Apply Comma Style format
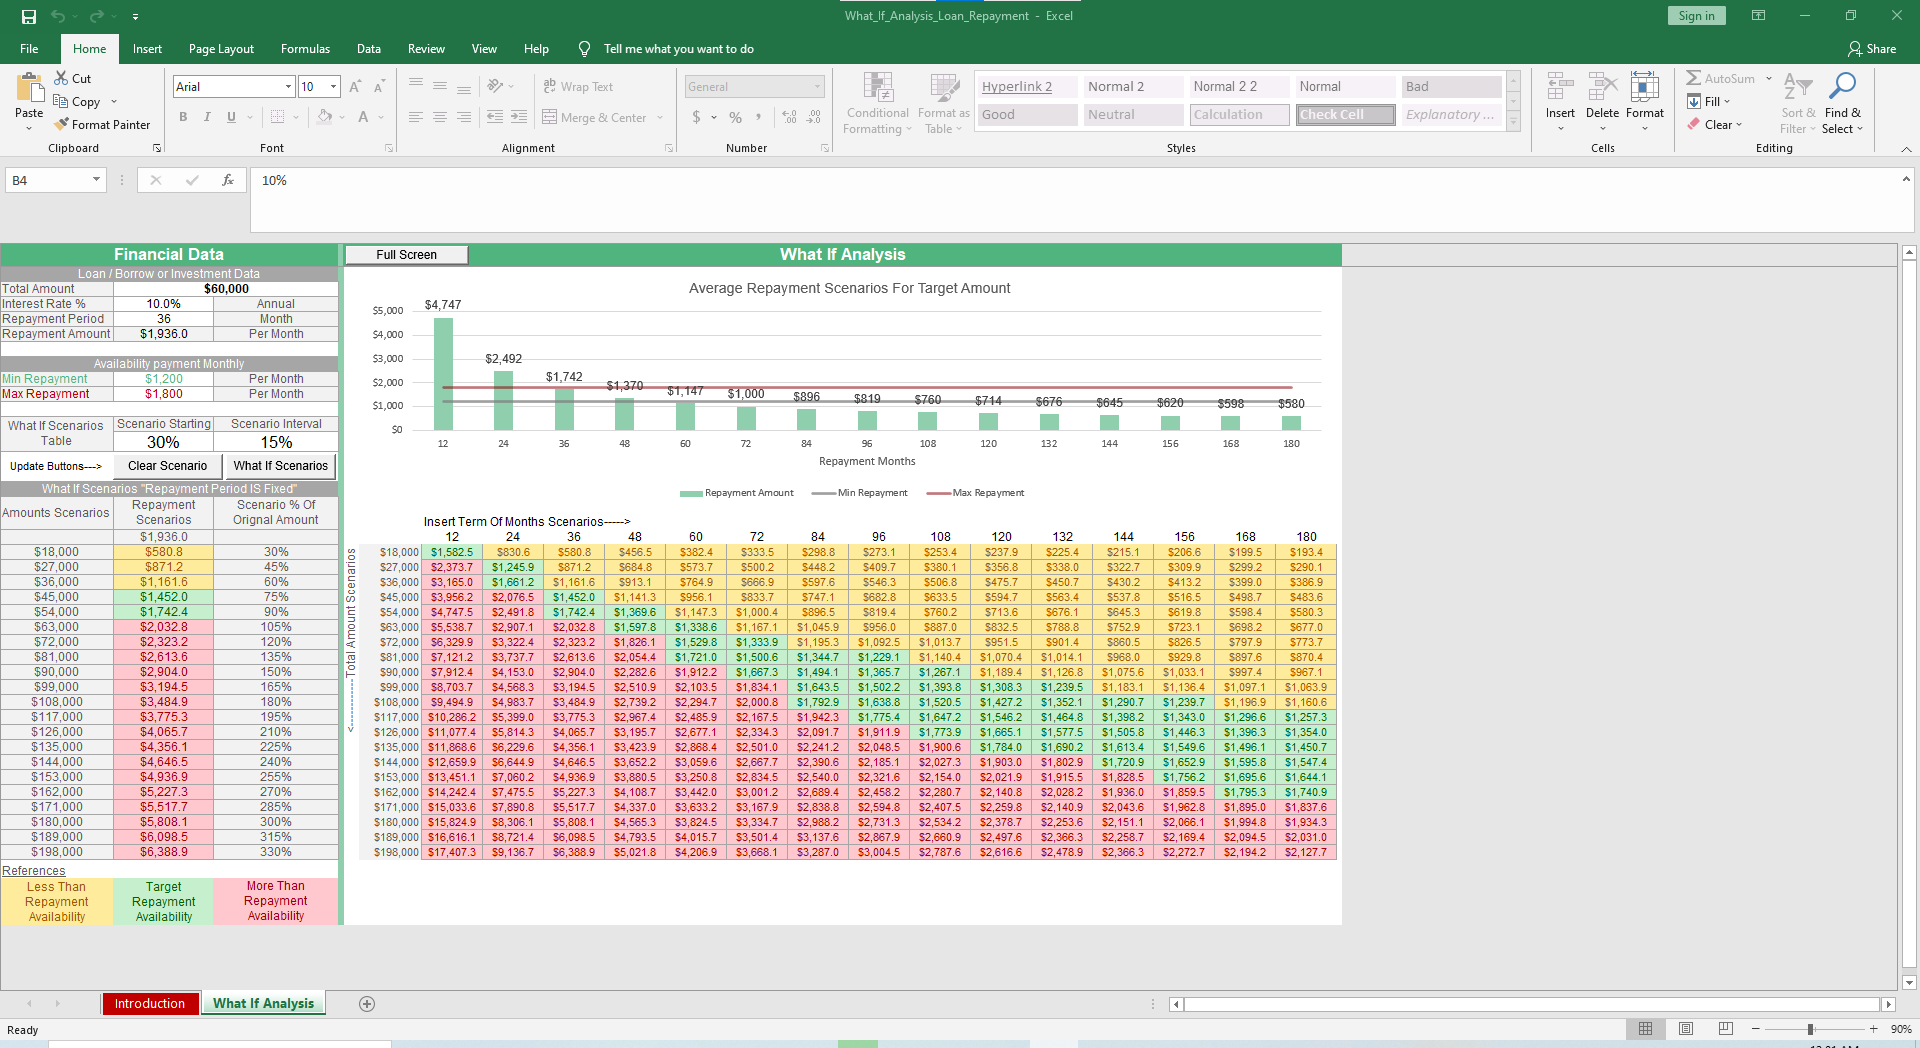Viewport: 1920px width, 1048px height. [759, 117]
